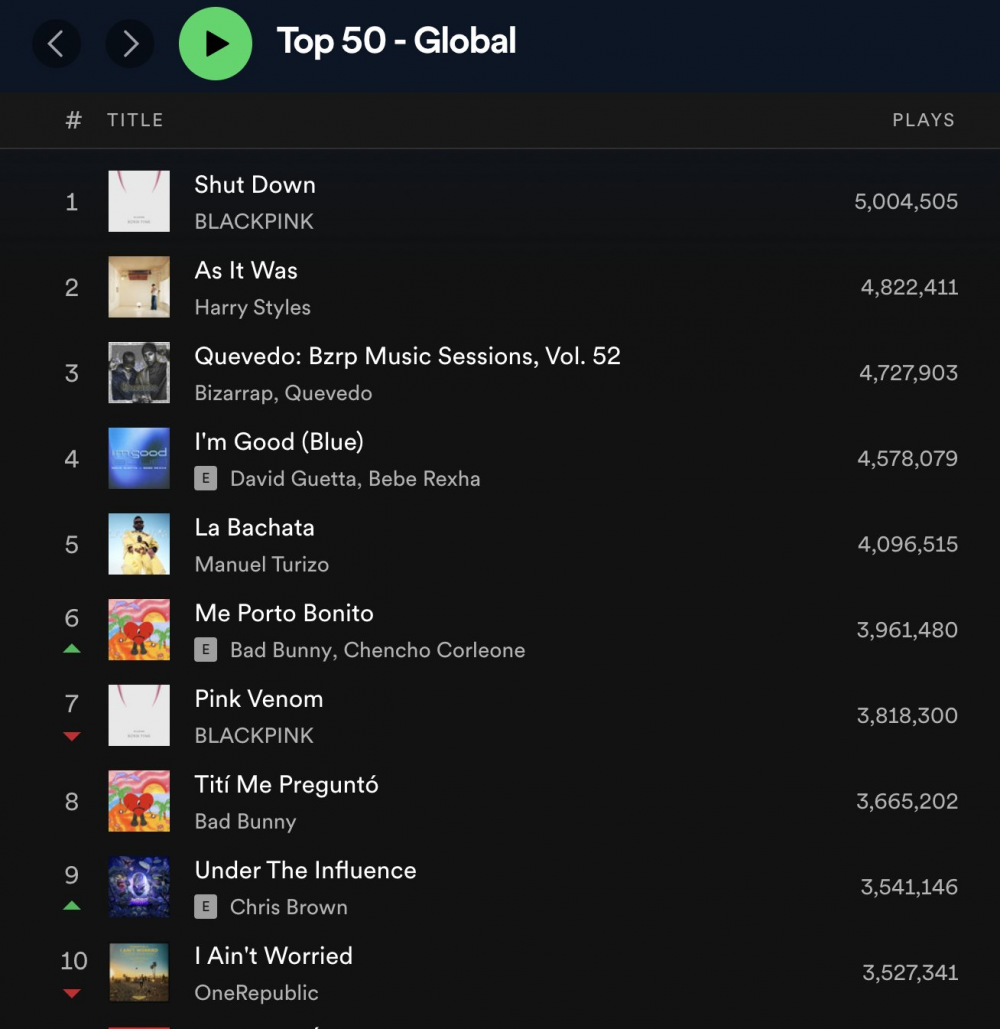
Task: Click rank number 4 for I'm Good (Blue)
Action: (72, 459)
